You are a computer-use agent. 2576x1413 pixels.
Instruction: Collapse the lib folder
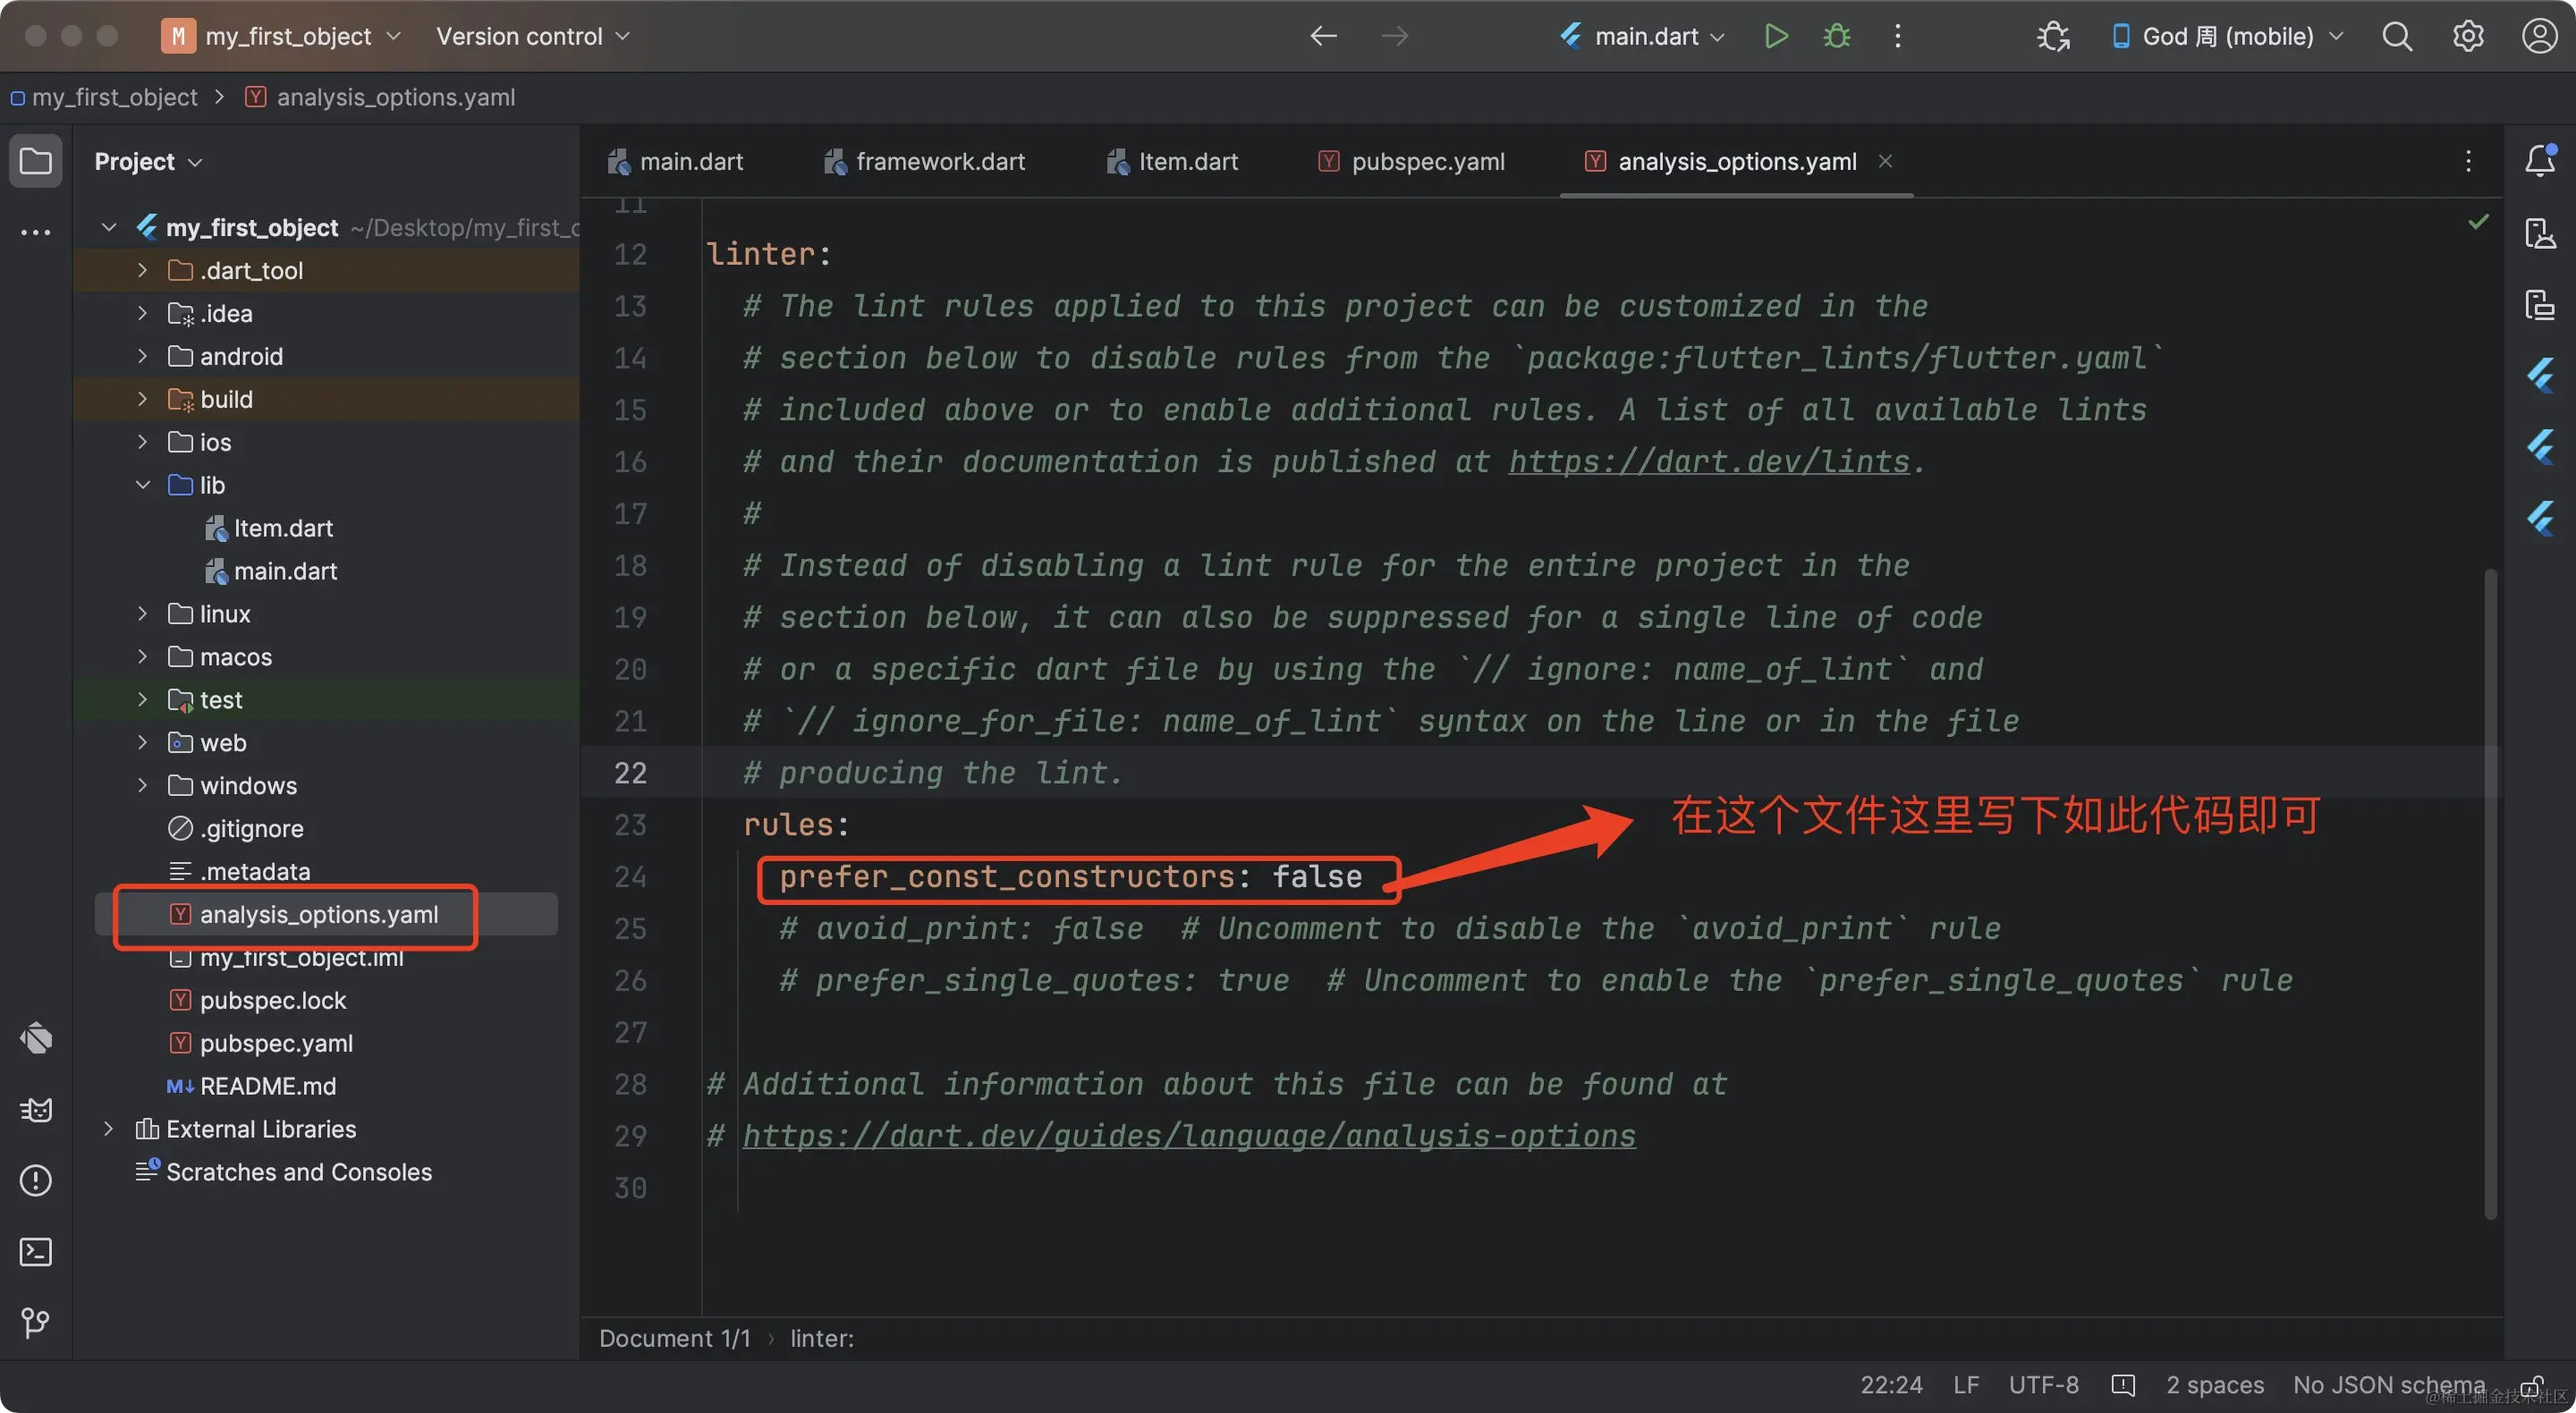pyautogui.click(x=142, y=485)
